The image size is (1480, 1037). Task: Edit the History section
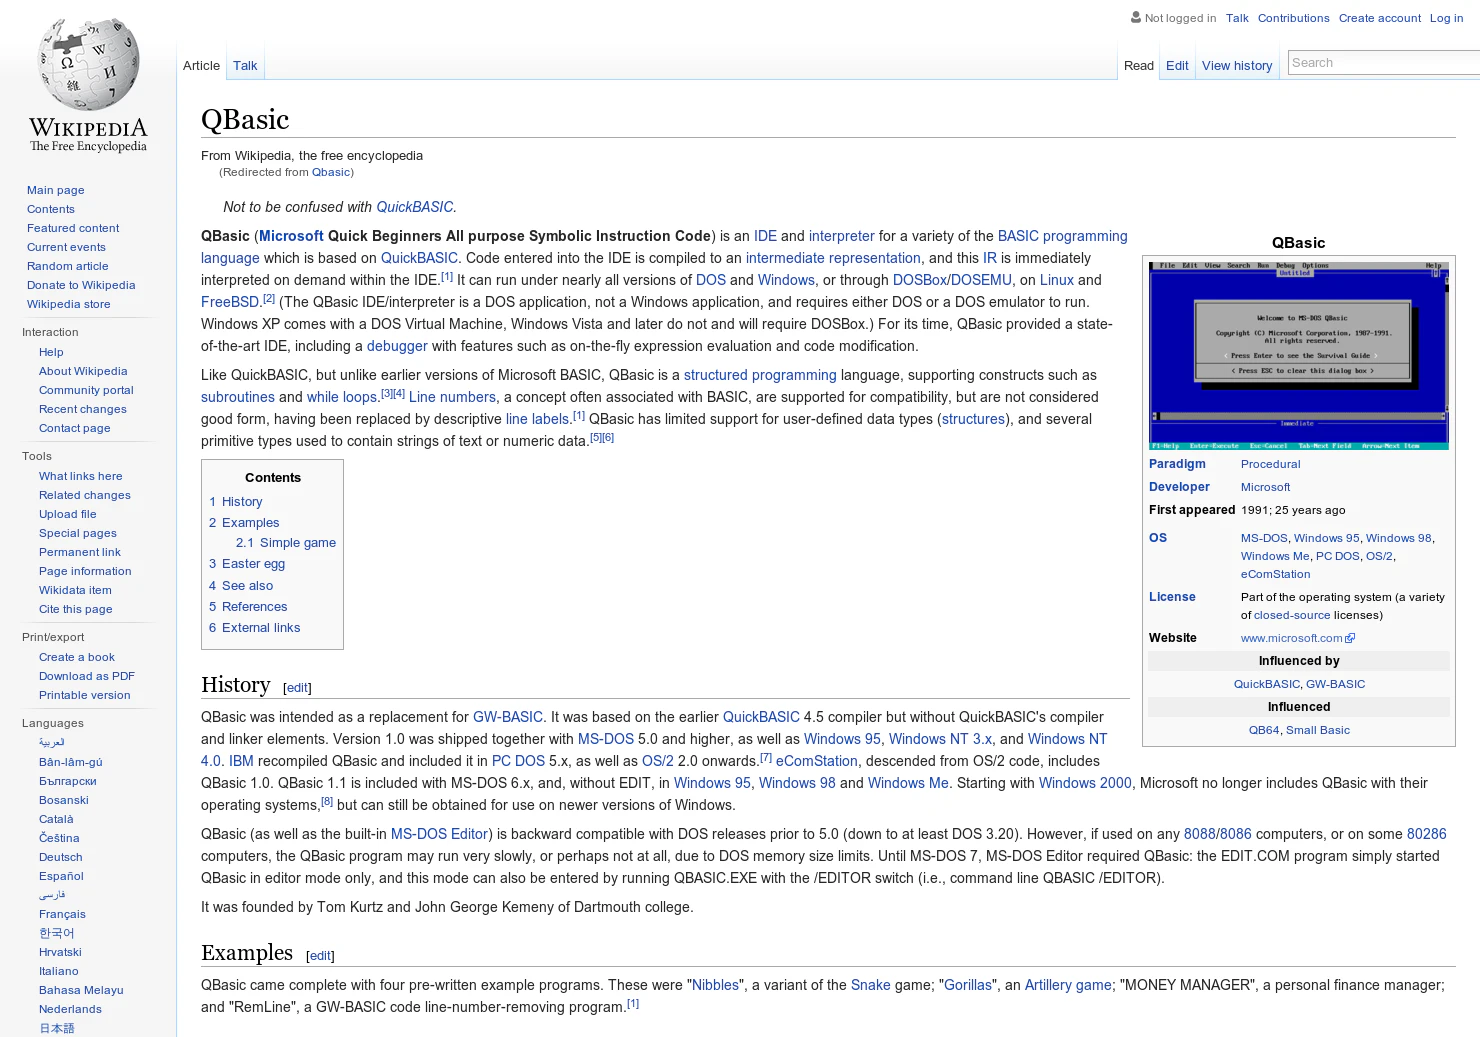click(297, 688)
